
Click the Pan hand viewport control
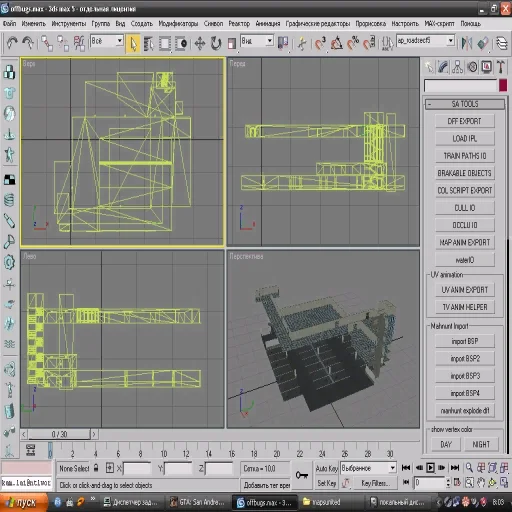(x=481, y=482)
